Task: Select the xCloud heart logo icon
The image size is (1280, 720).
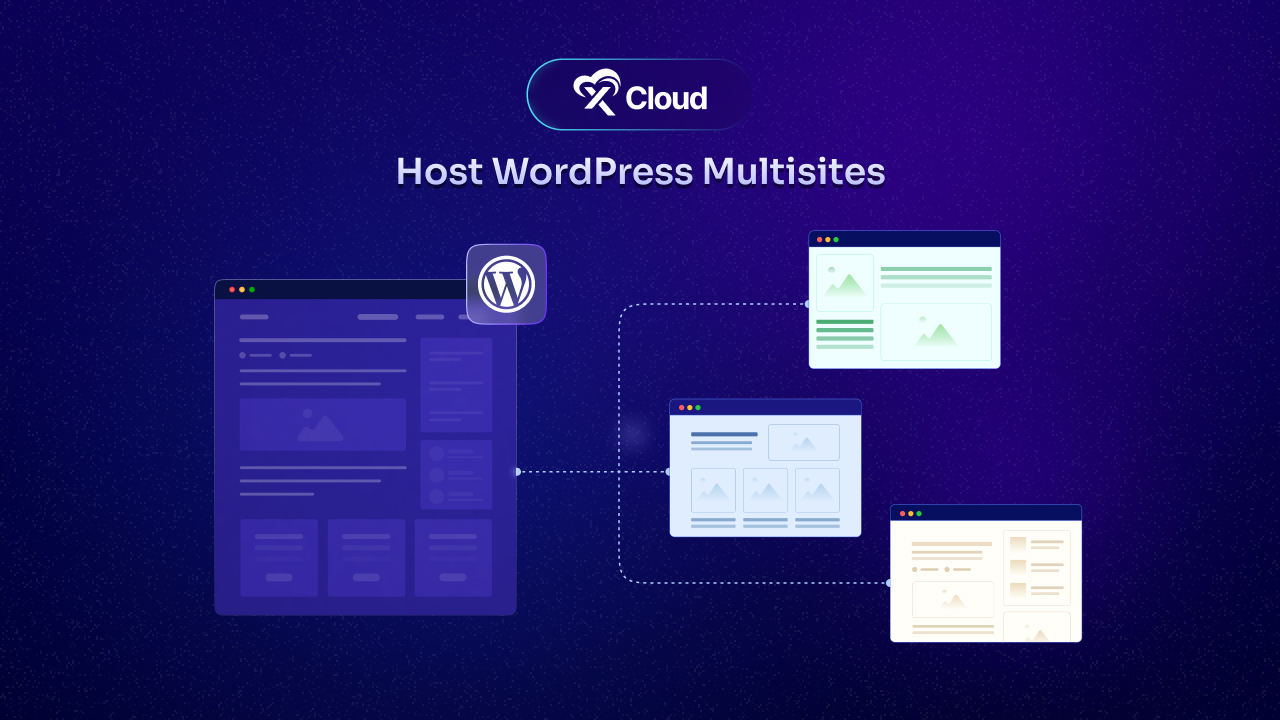Action: [x=597, y=94]
